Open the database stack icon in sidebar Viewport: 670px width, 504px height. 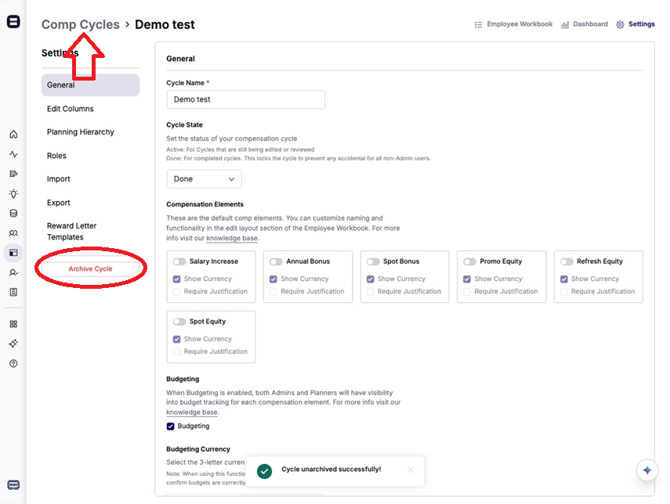click(13, 213)
